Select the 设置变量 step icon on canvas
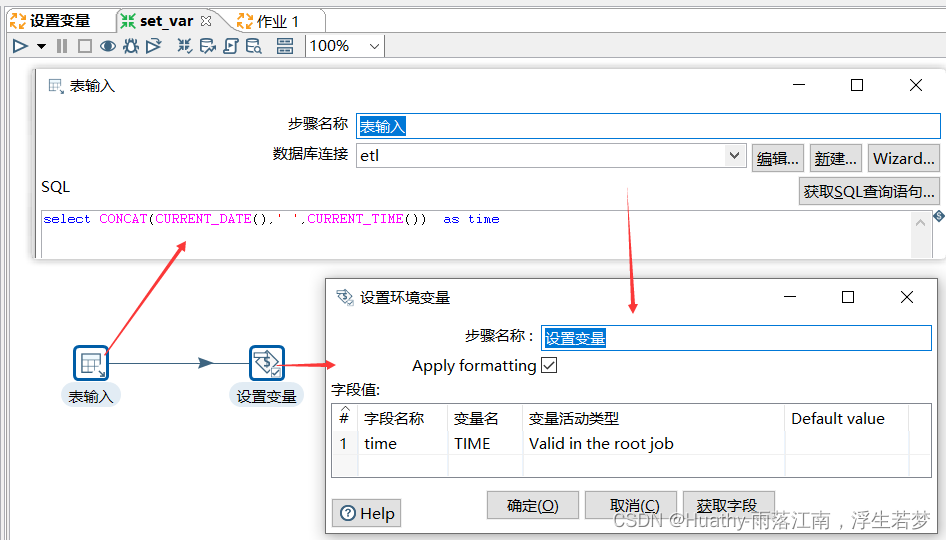The height and width of the screenshot is (540, 946). coord(267,363)
